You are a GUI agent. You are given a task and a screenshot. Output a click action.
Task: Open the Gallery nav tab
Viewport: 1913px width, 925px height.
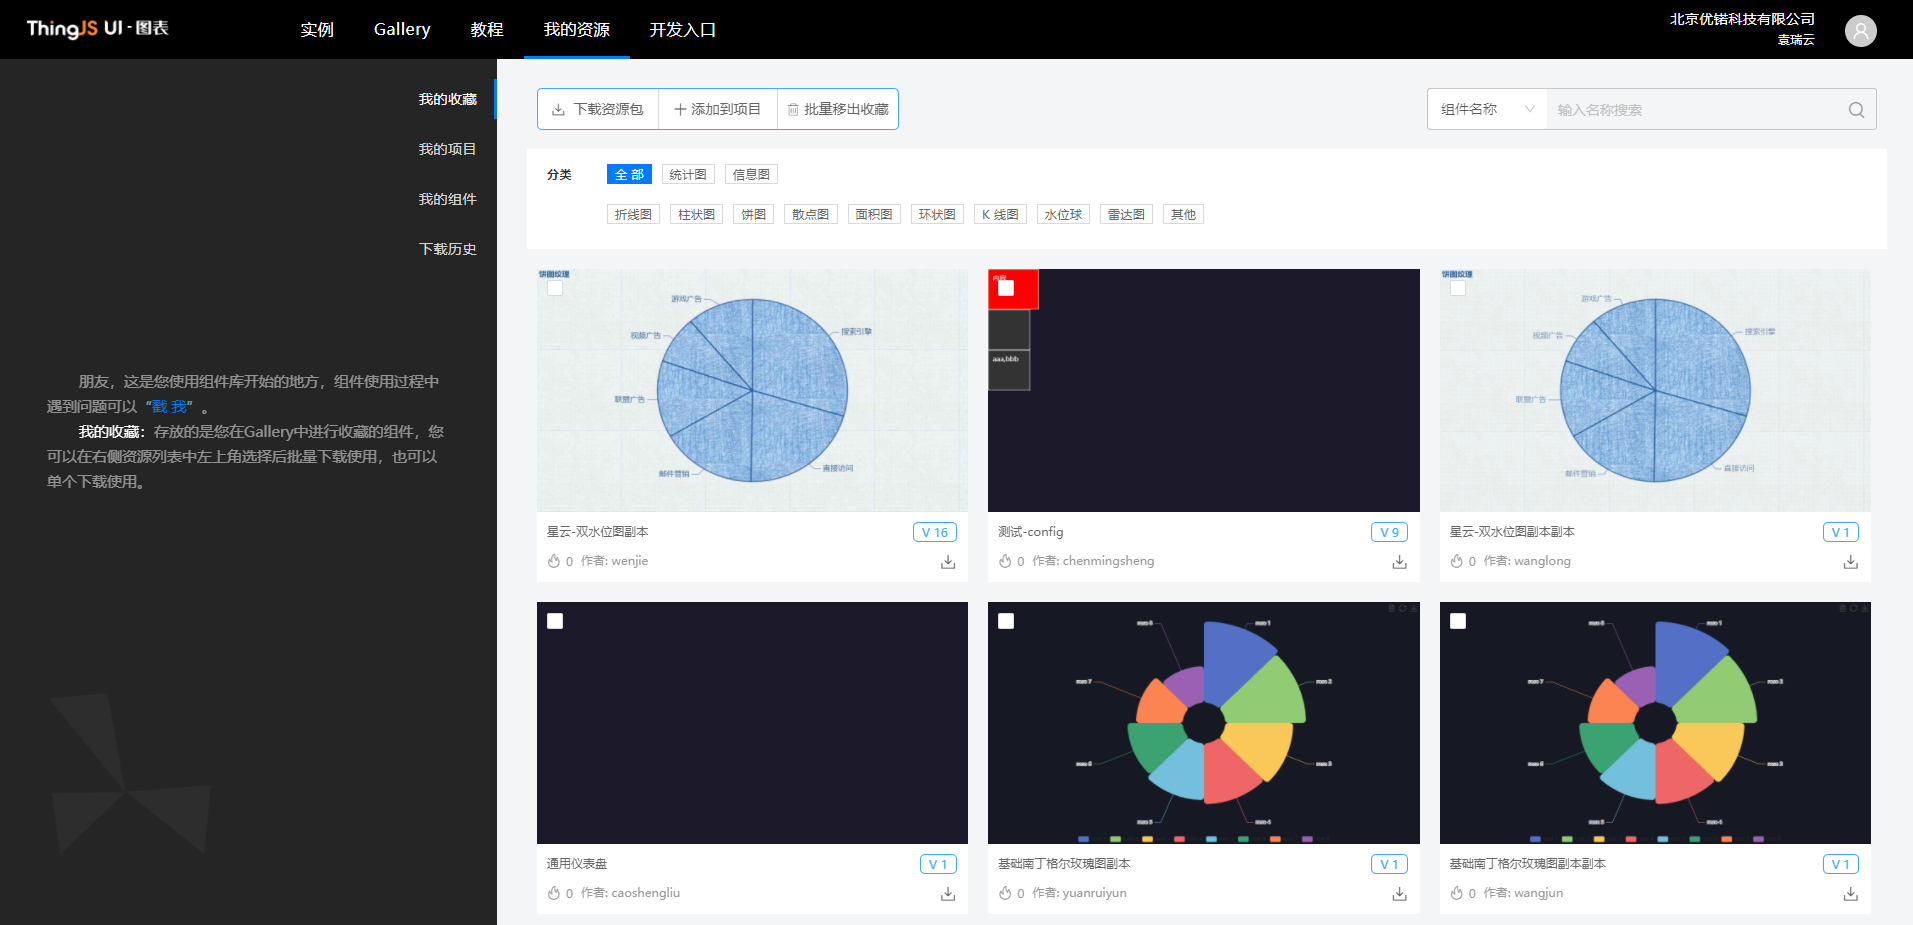click(402, 30)
